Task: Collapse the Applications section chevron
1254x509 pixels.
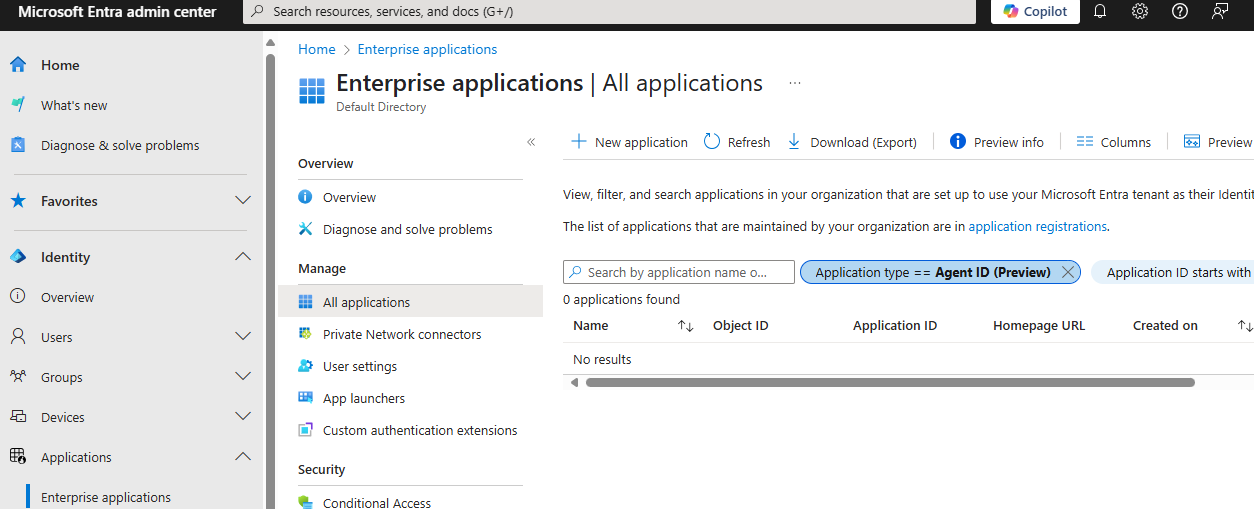Action: click(x=243, y=457)
